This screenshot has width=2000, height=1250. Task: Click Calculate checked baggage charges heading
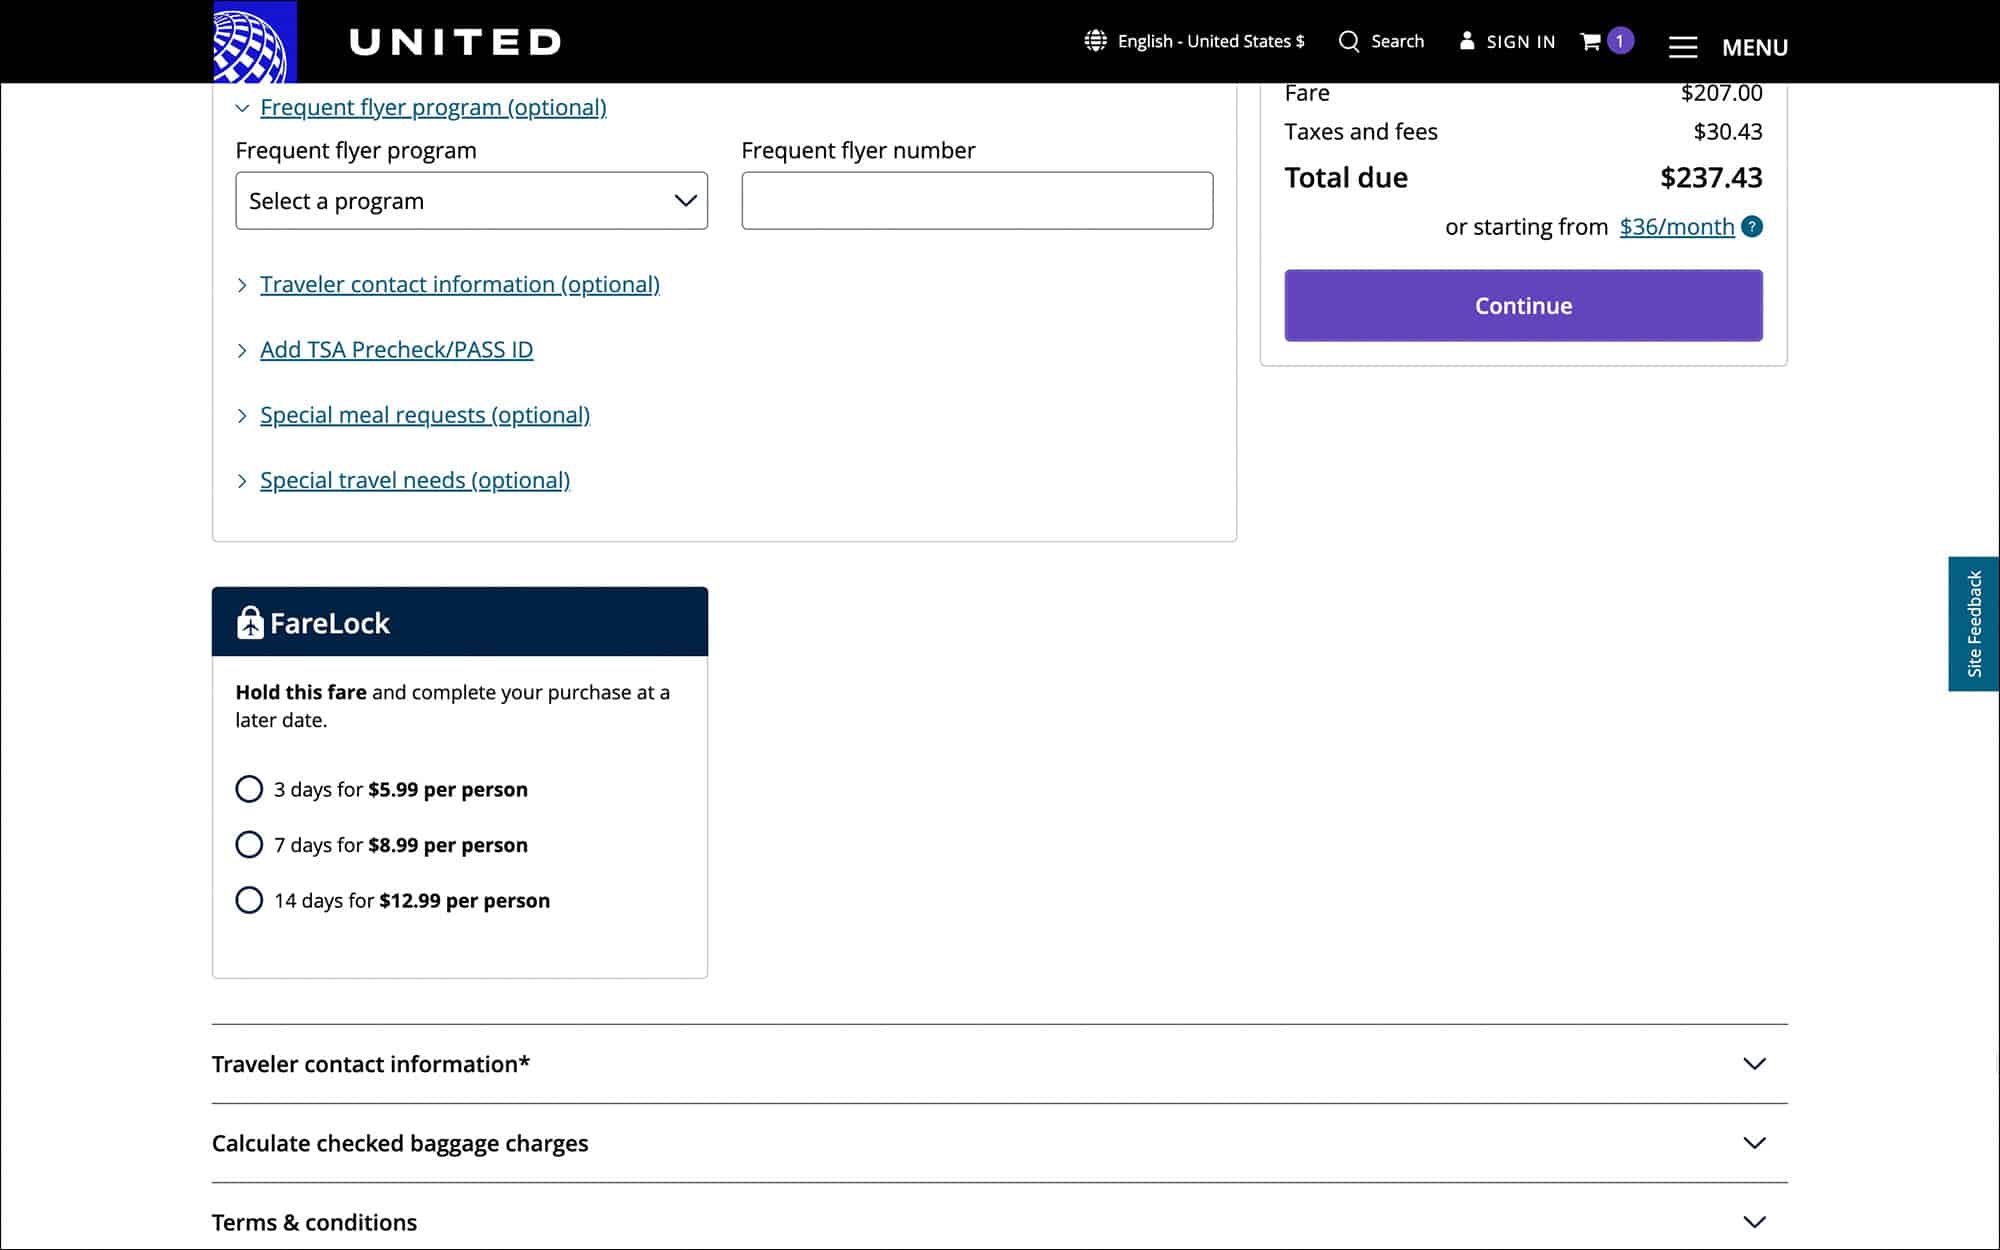point(400,1143)
